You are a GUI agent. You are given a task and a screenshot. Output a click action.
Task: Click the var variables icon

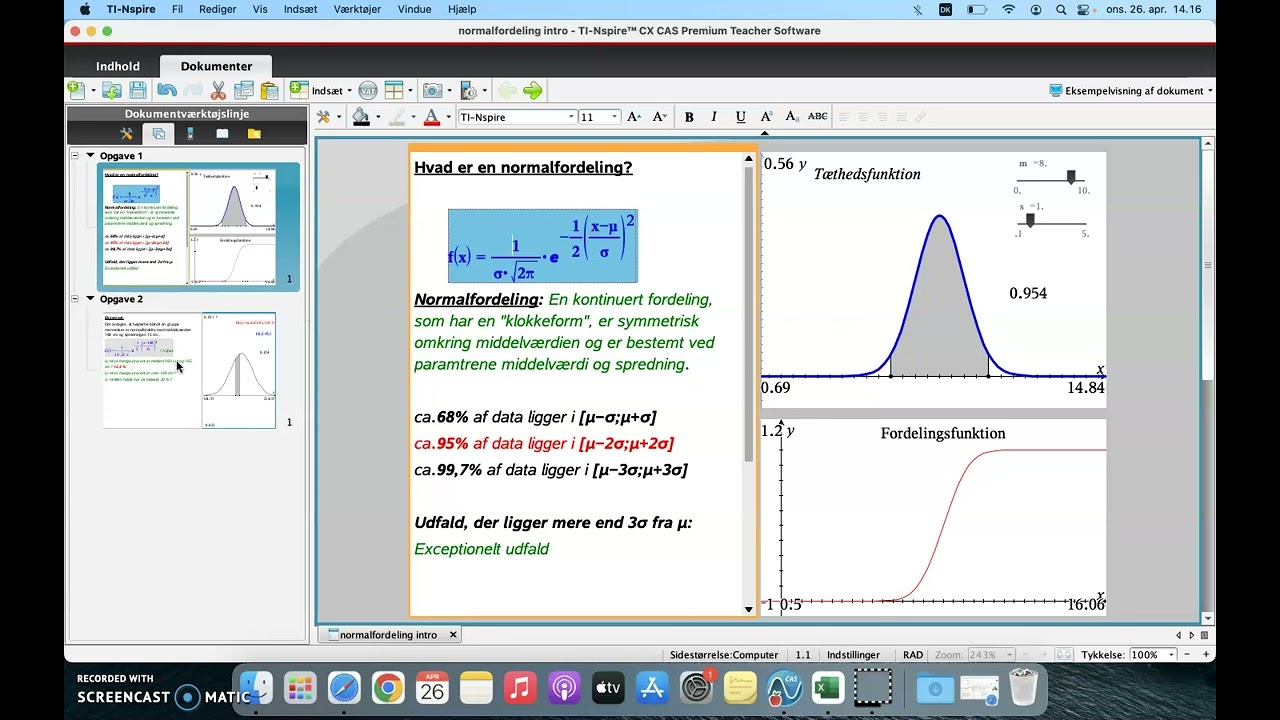367,91
